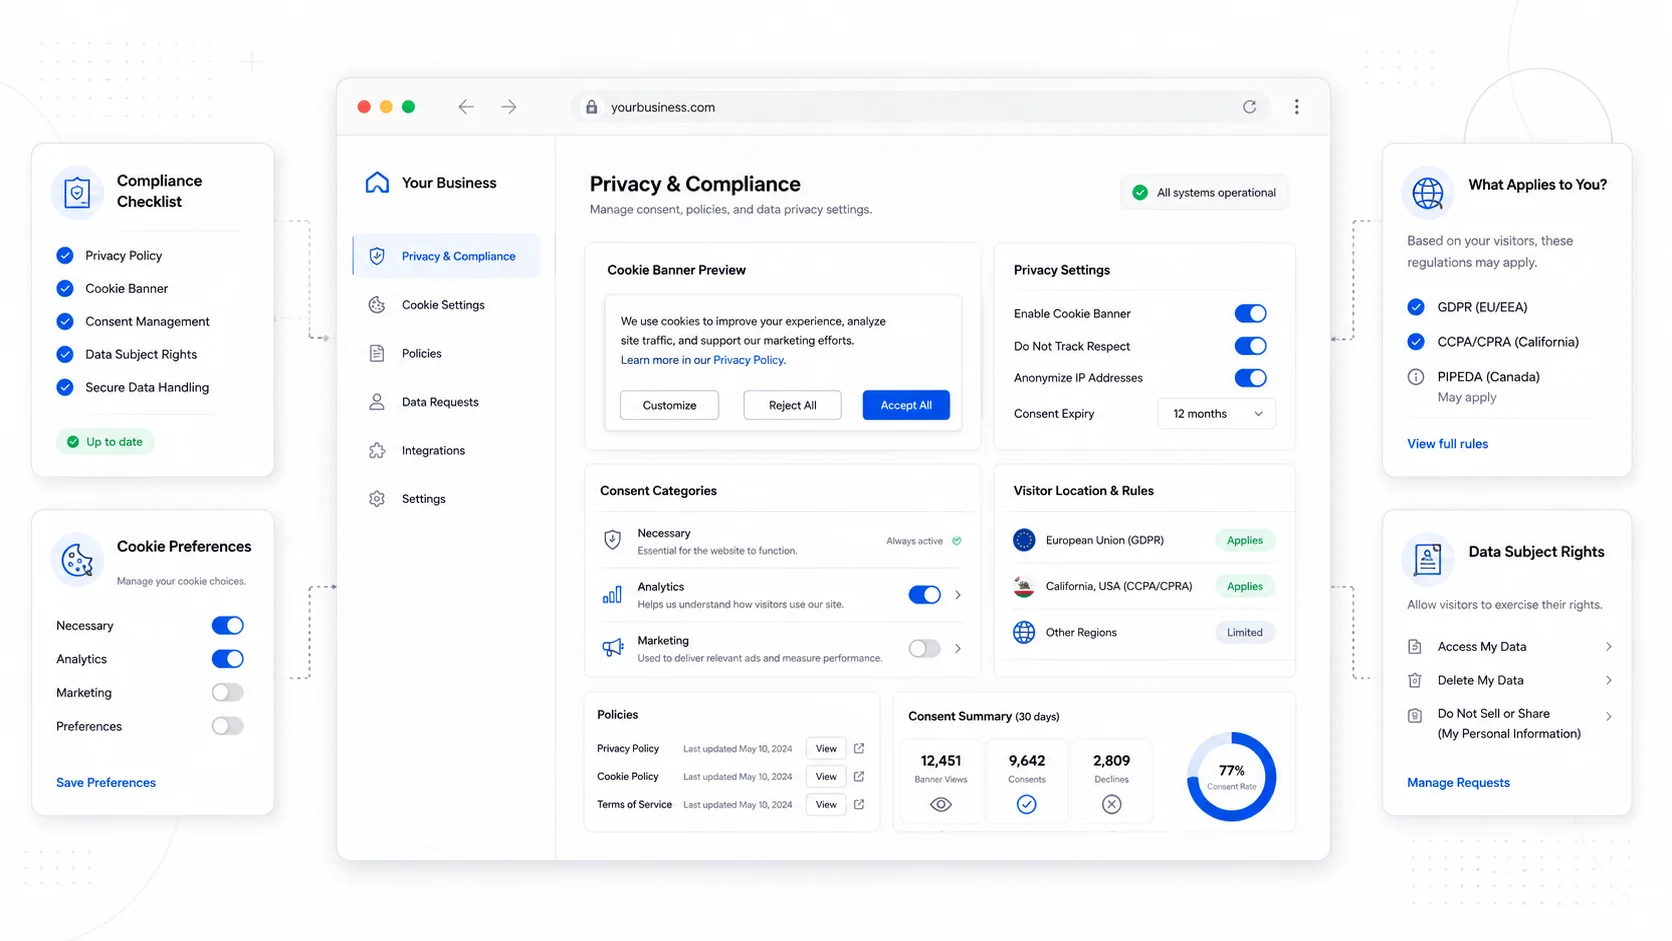Viewport: 1672px width, 941px height.
Task: Click the Other Regions globe icon
Action: tap(1024, 632)
